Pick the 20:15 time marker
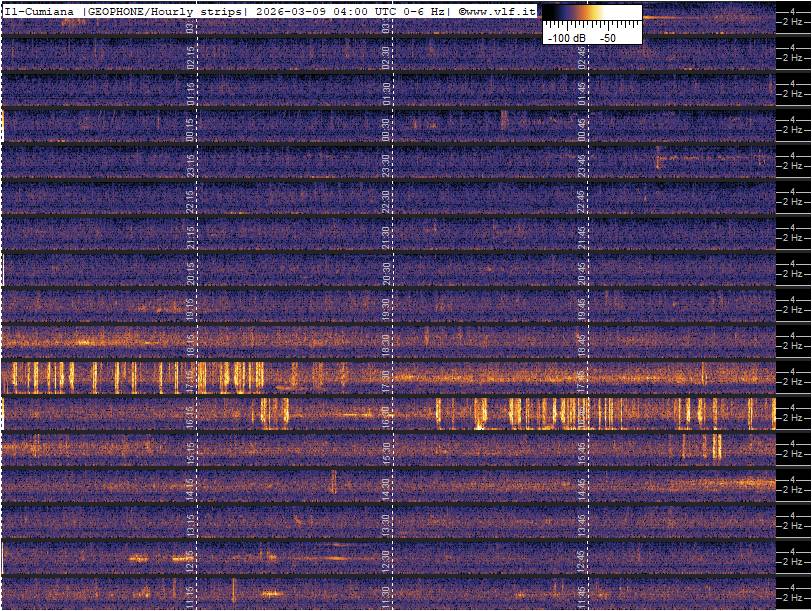The image size is (812, 611). click(190, 272)
